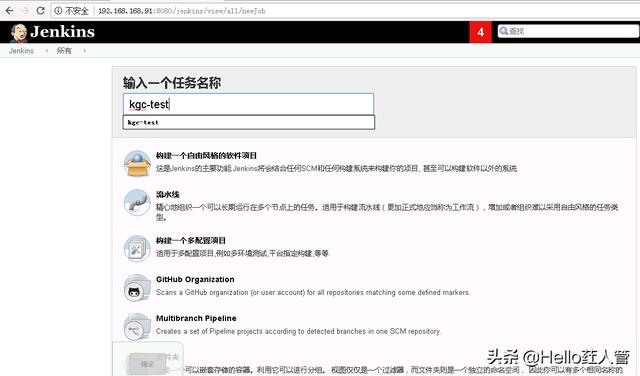Click the pipeline pipe icon
Screen dimensions: 640x376
coord(137,202)
